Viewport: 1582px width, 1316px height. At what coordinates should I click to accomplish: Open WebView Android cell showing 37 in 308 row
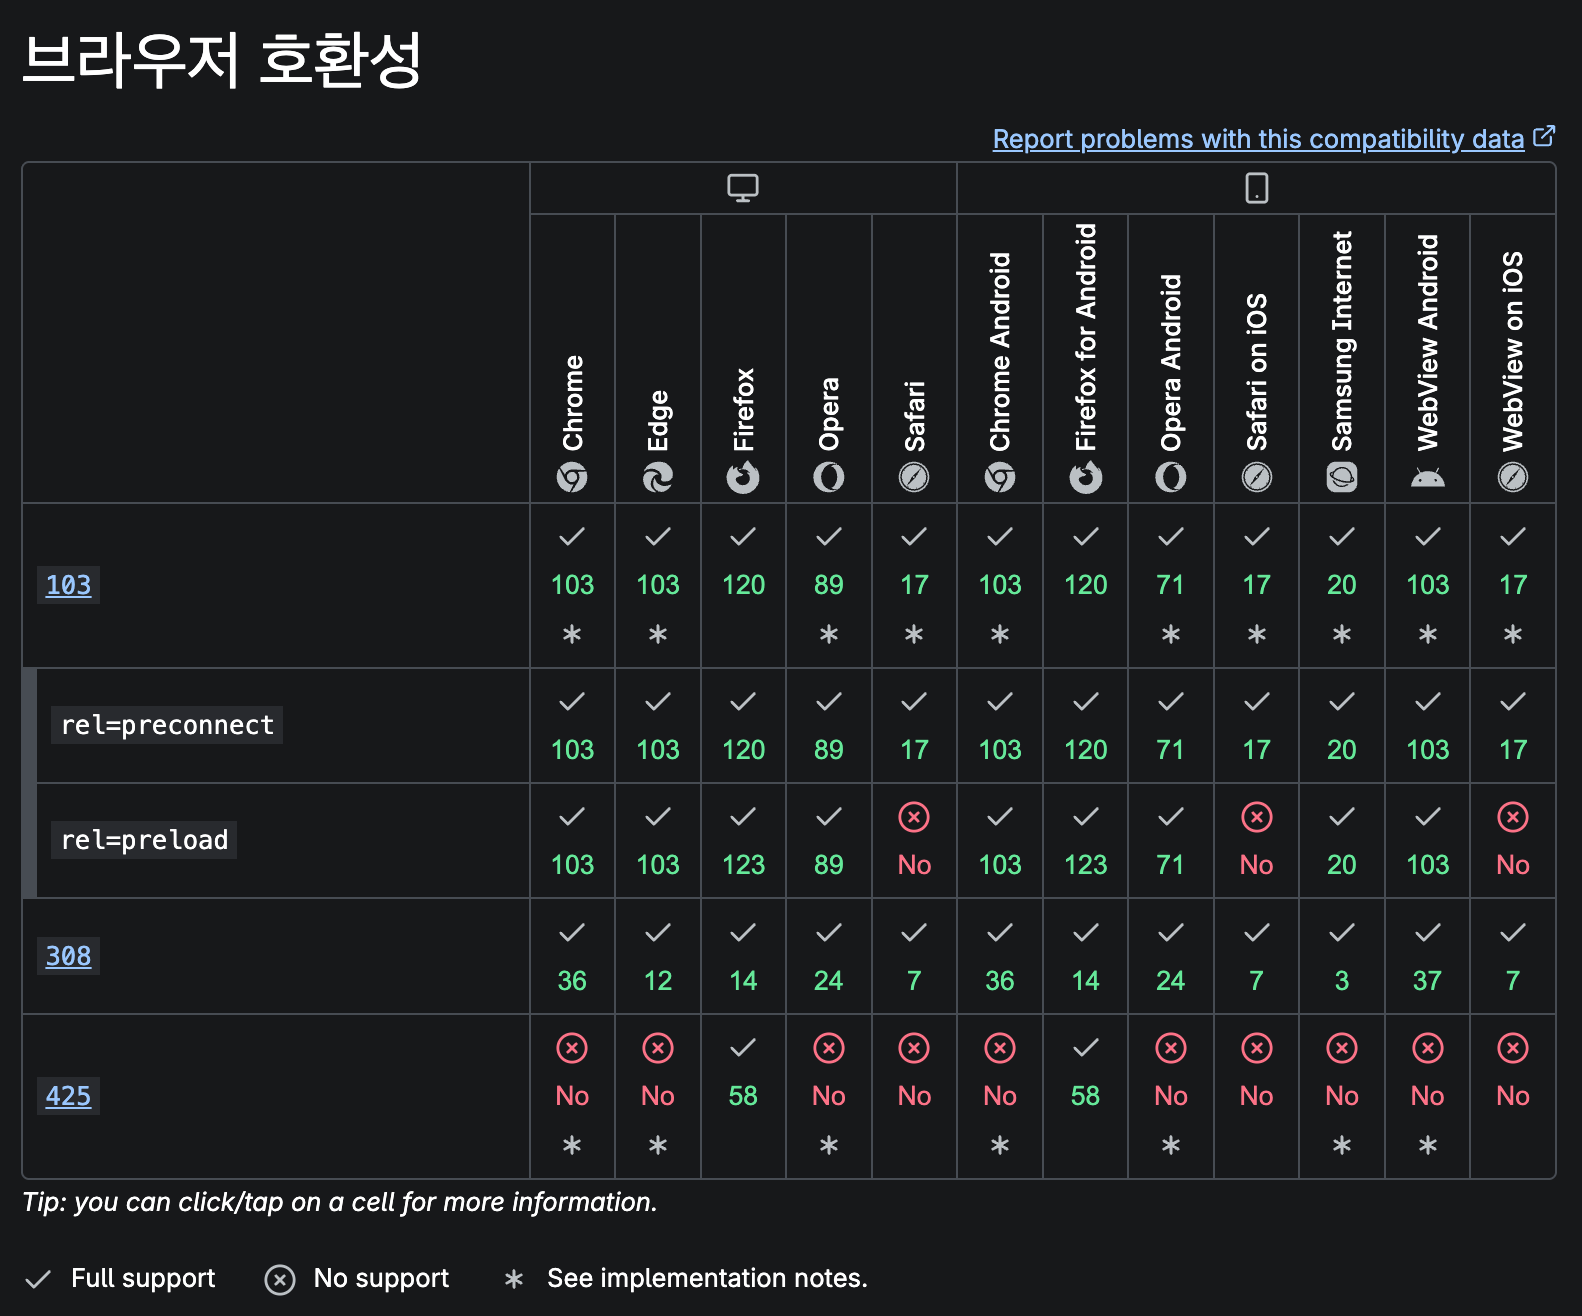[x=1428, y=957]
